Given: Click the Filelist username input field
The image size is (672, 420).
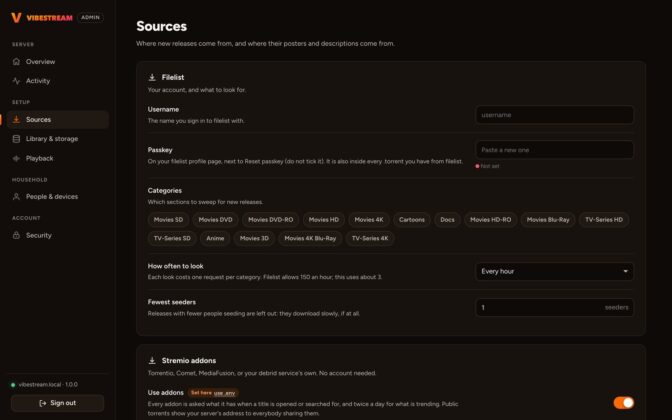Looking at the screenshot, I should (x=555, y=115).
